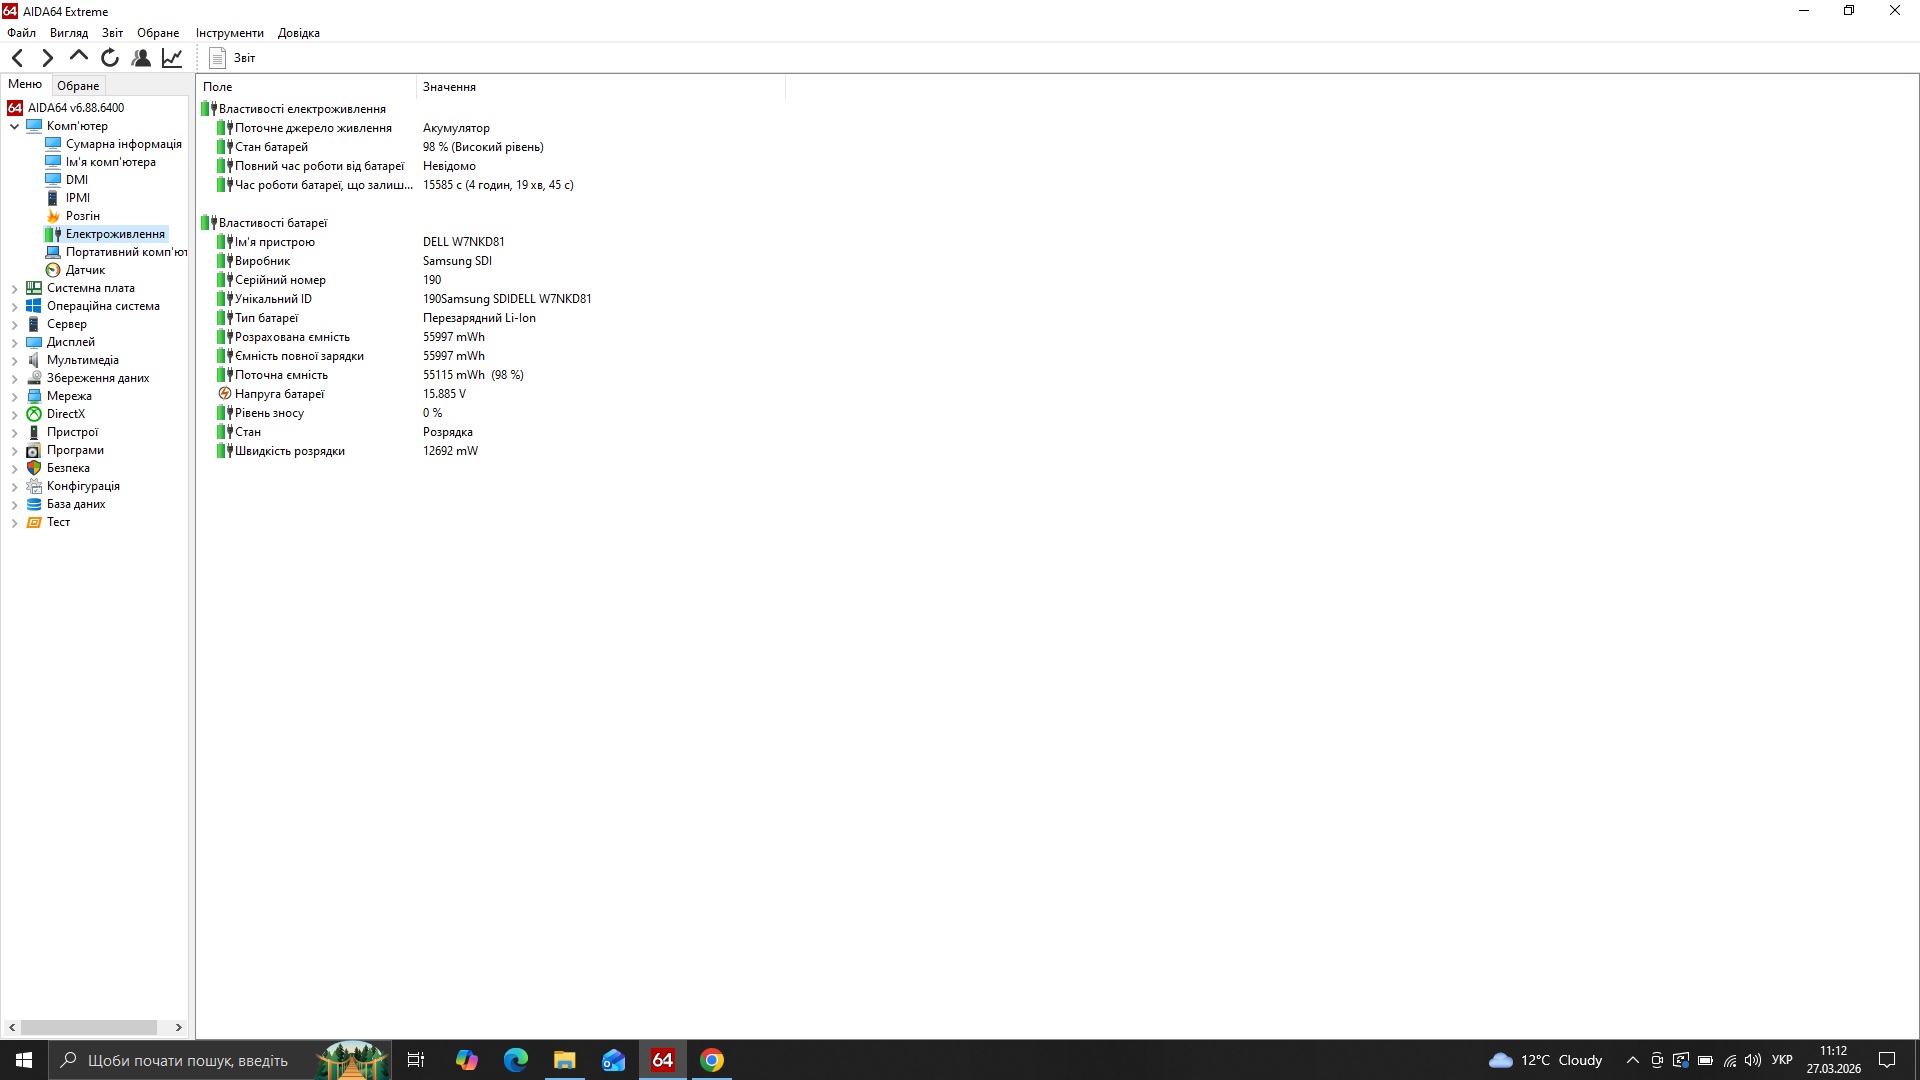
Task: Open the Інструменти menu
Action: pos(229,33)
